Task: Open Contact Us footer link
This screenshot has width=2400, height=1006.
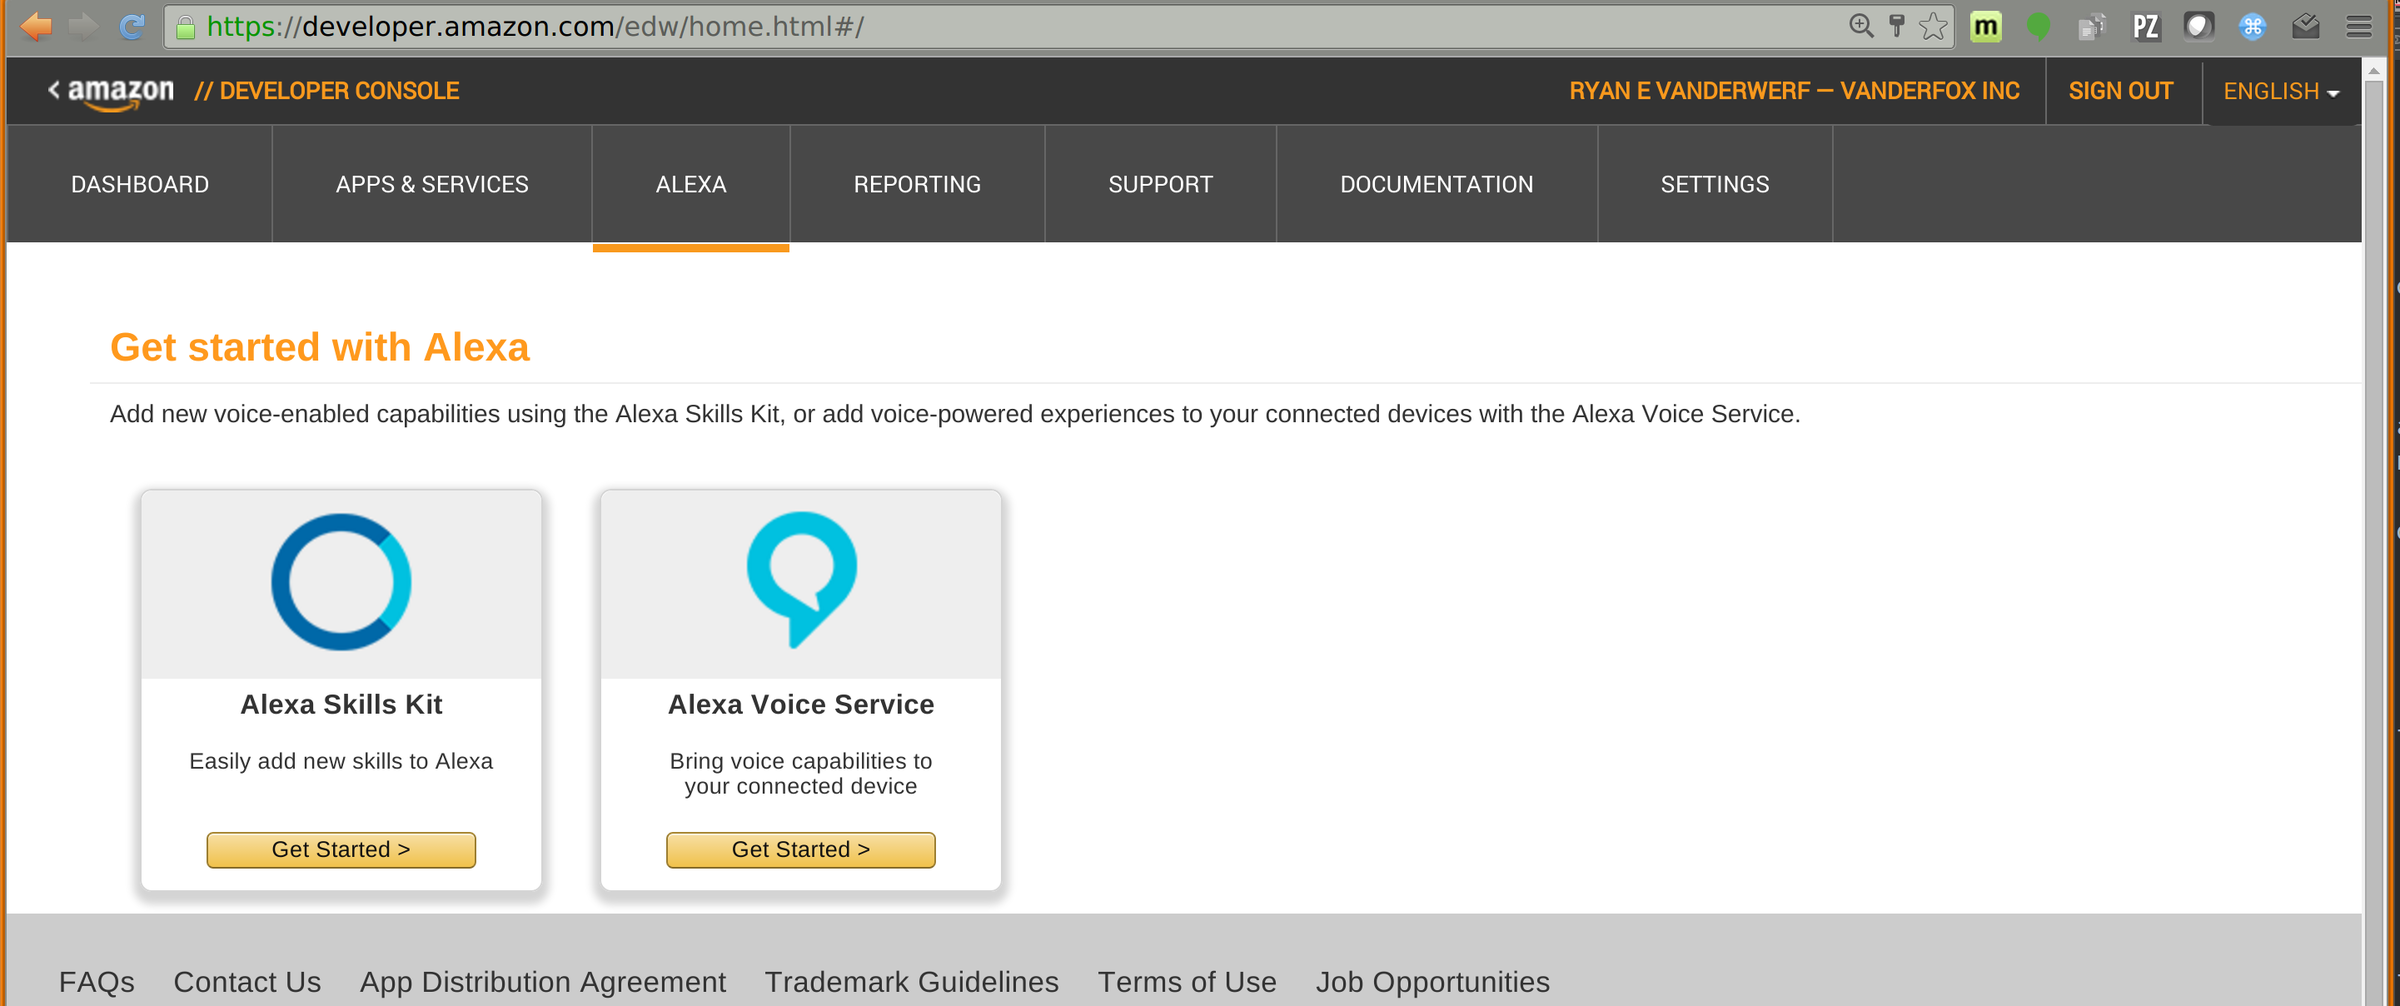Action: coord(247,982)
